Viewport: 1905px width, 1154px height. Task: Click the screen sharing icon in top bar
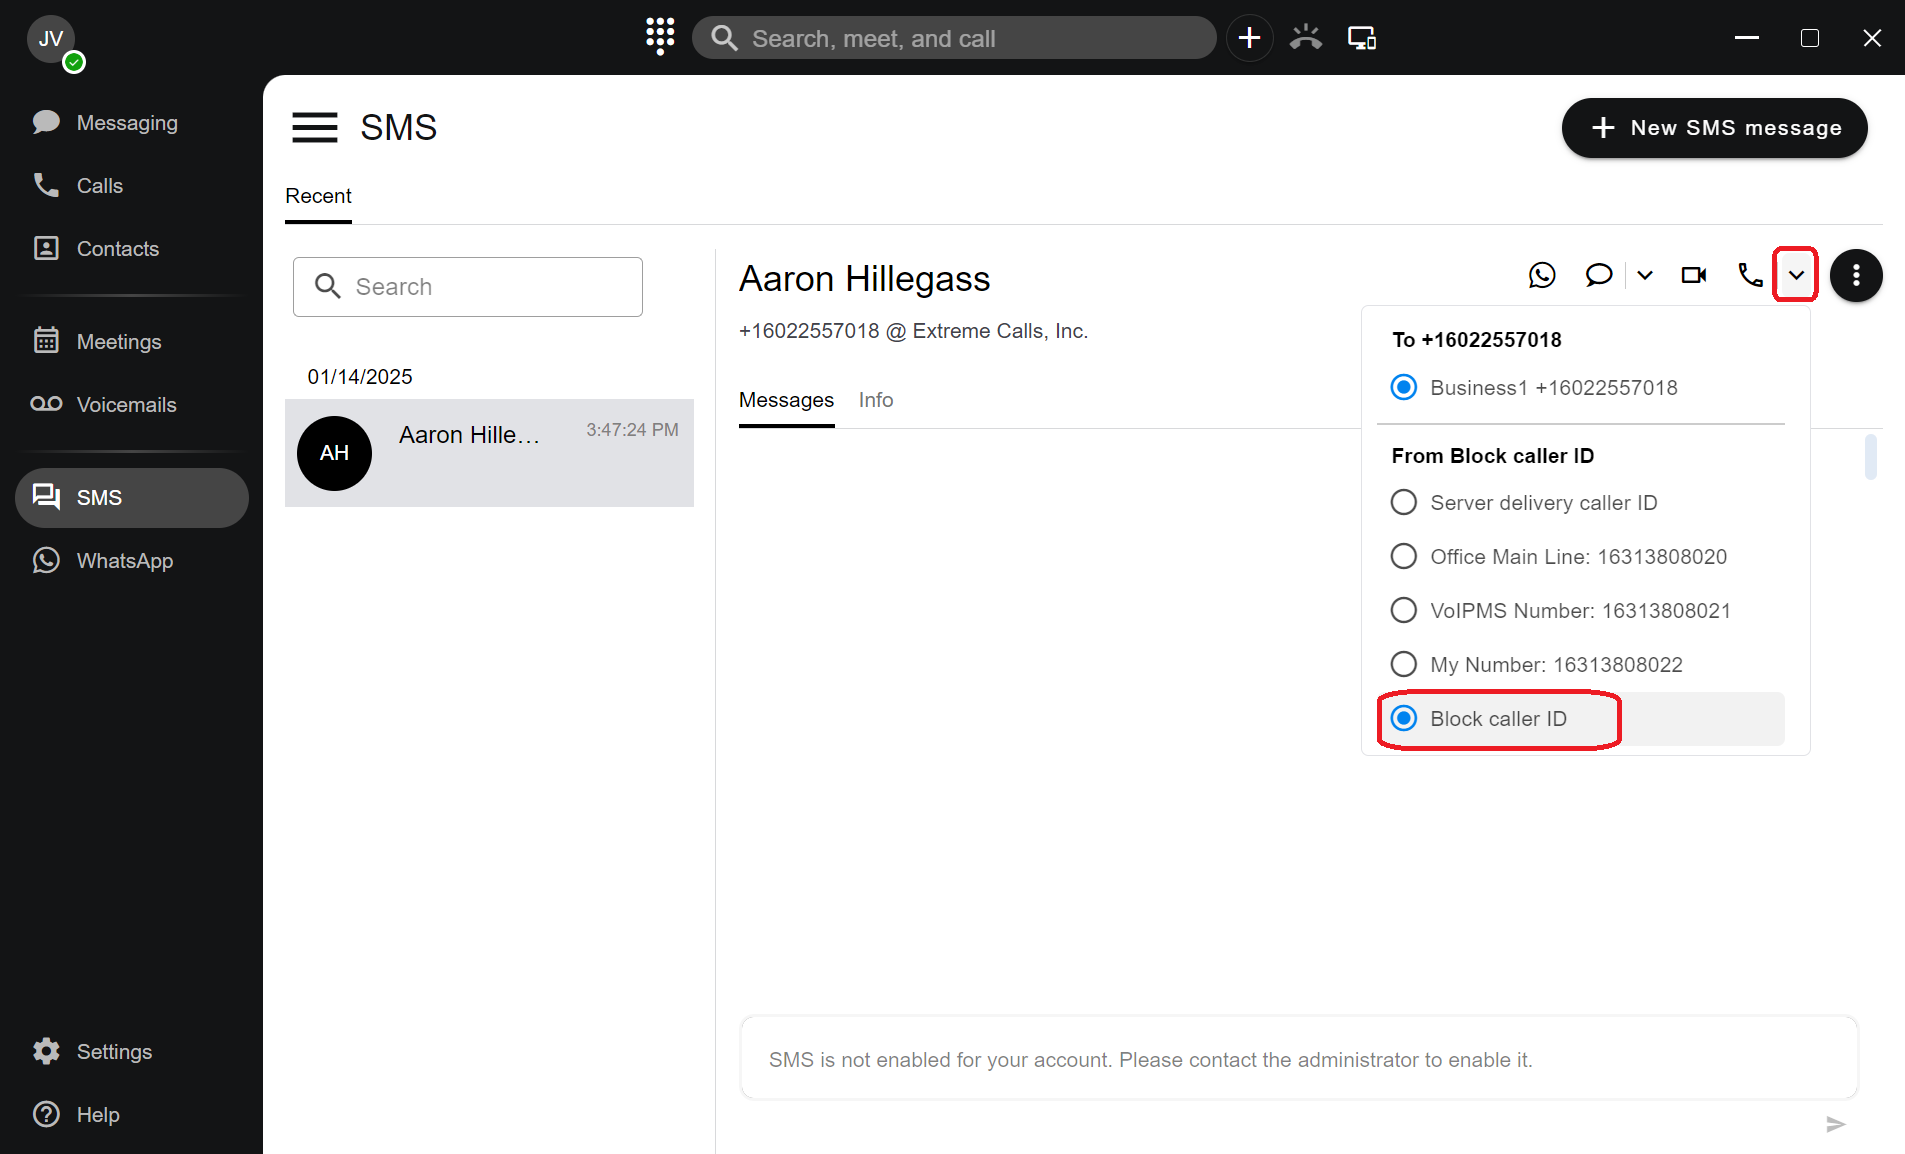[x=1361, y=38]
